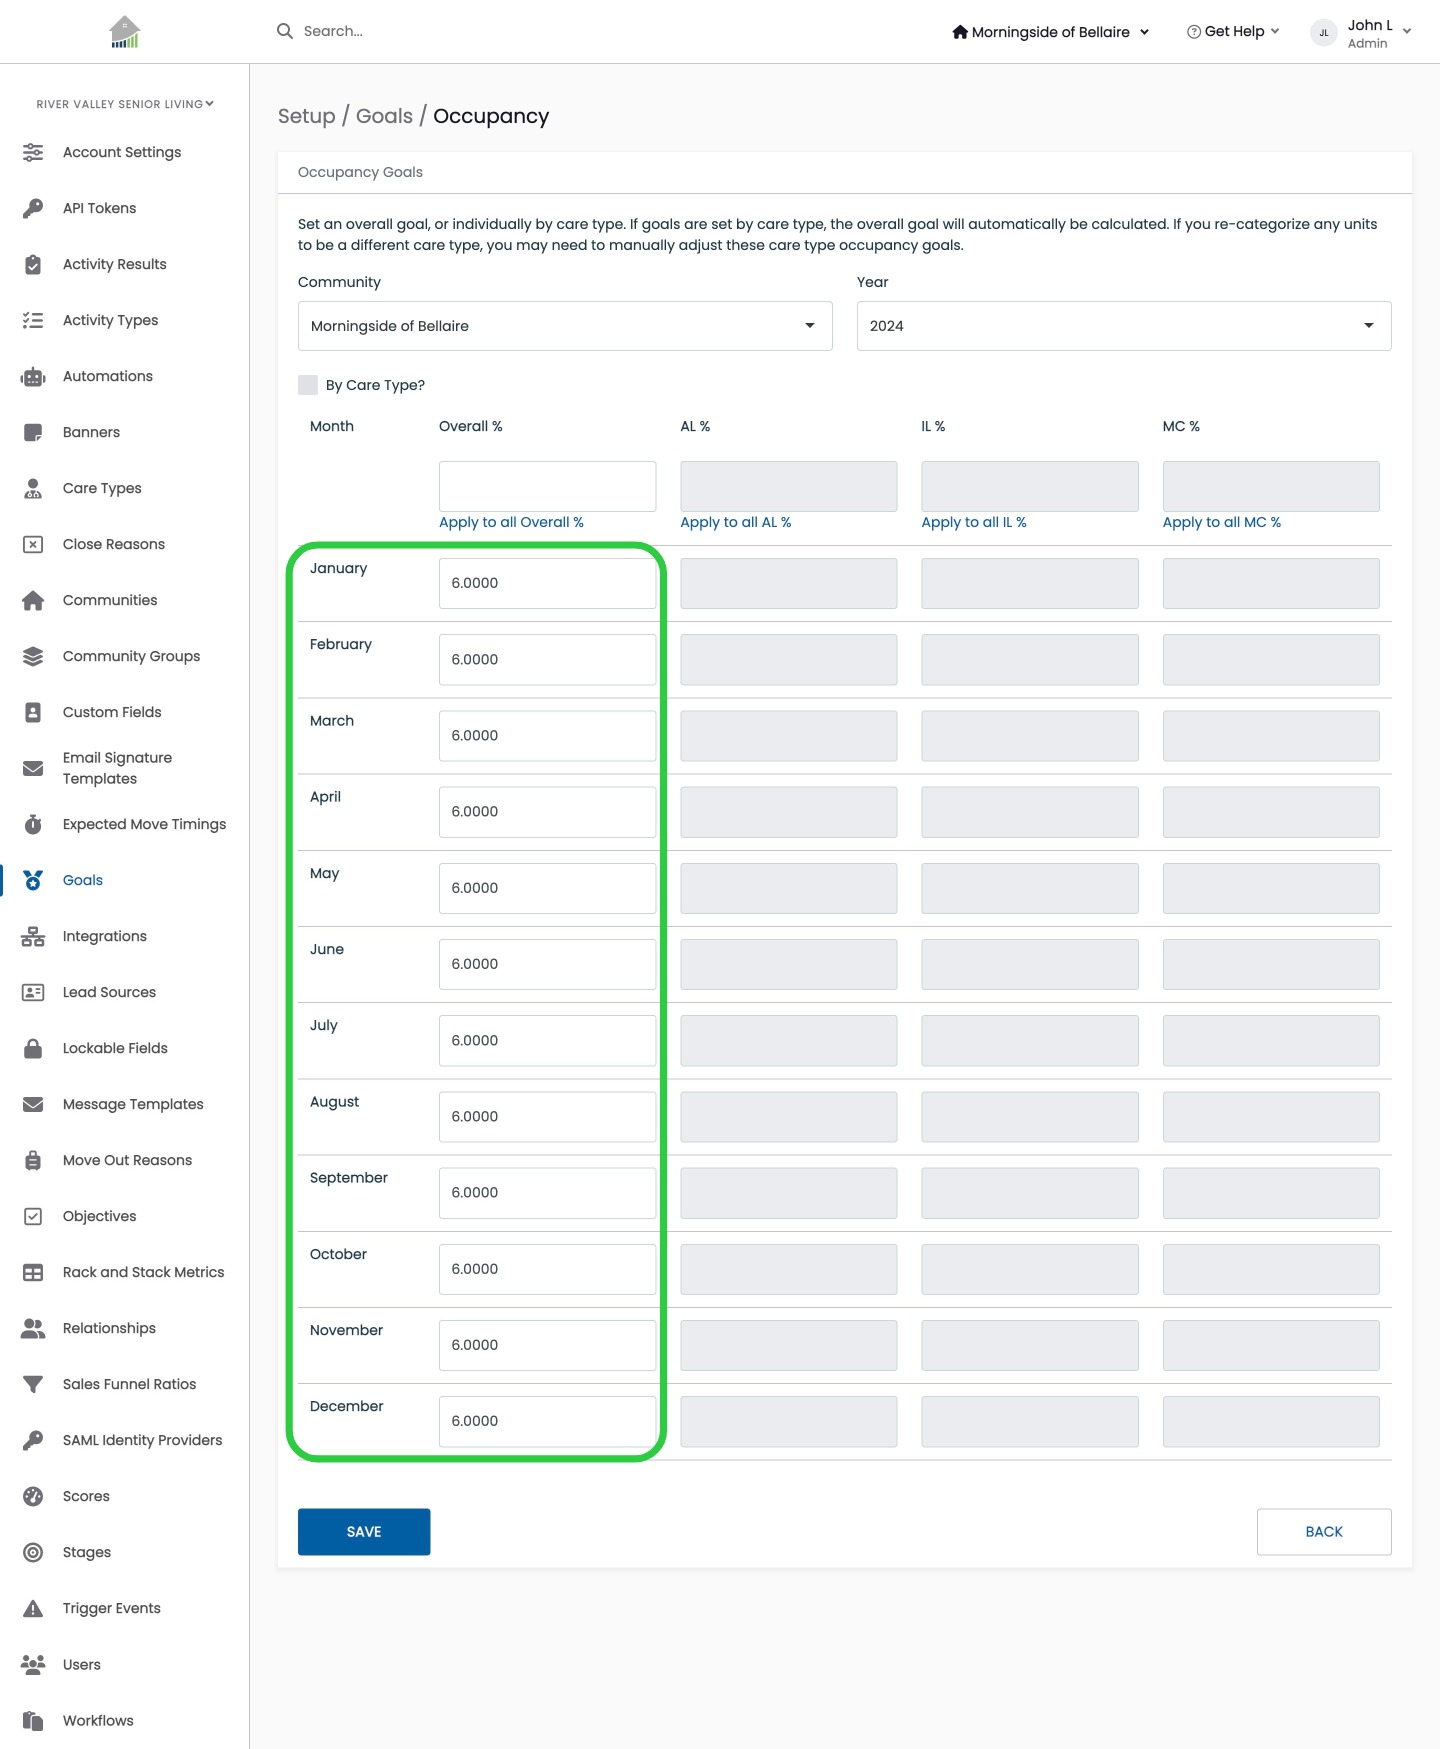Select Goals in the sidebar
The height and width of the screenshot is (1749, 1440).
pyautogui.click(x=83, y=880)
